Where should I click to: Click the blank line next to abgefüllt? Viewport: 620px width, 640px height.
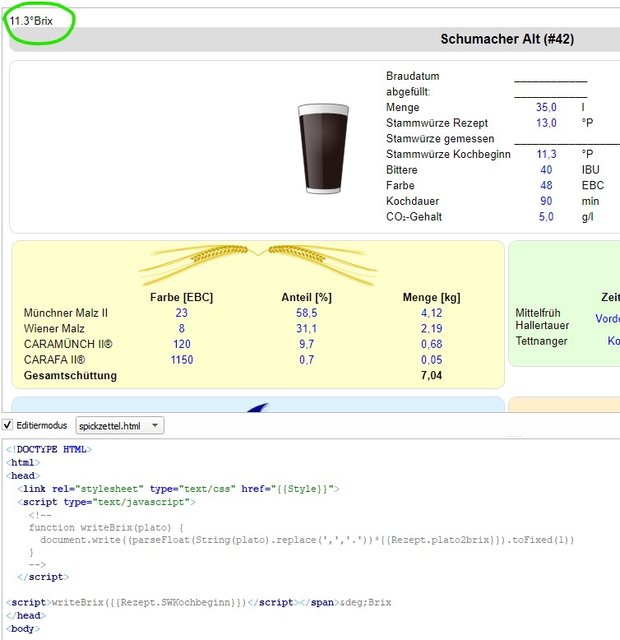click(x=550, y=96)
